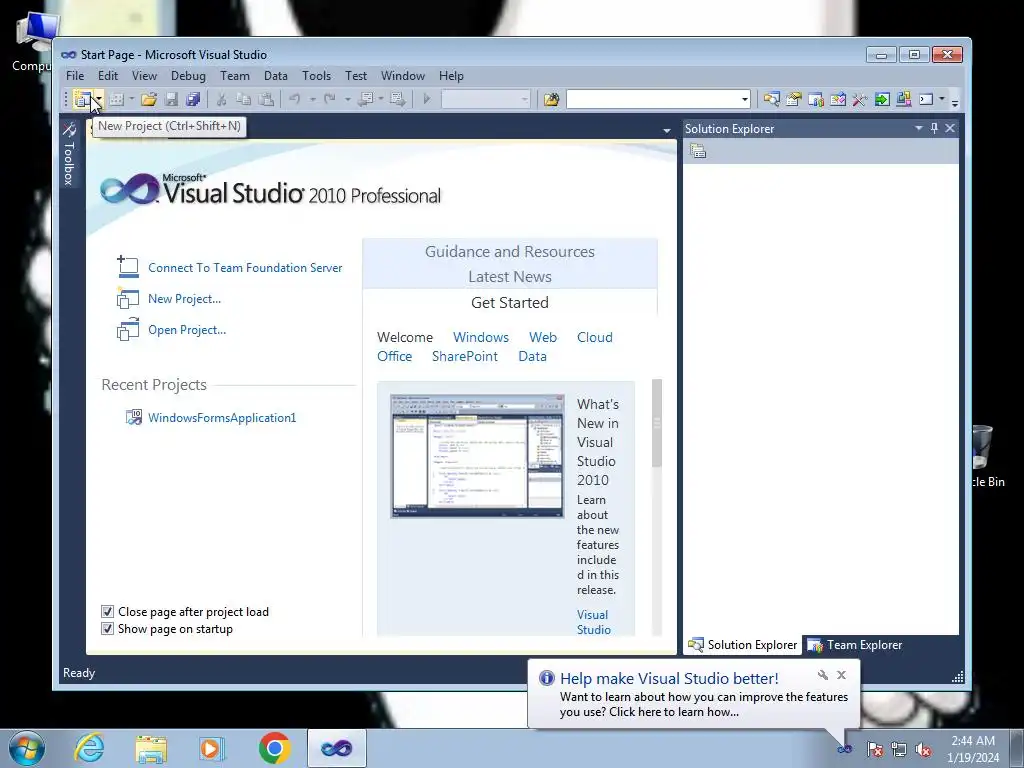Click the Open Project... link
This screenshot has height=768, width=1024.
[x=187, y=330]
